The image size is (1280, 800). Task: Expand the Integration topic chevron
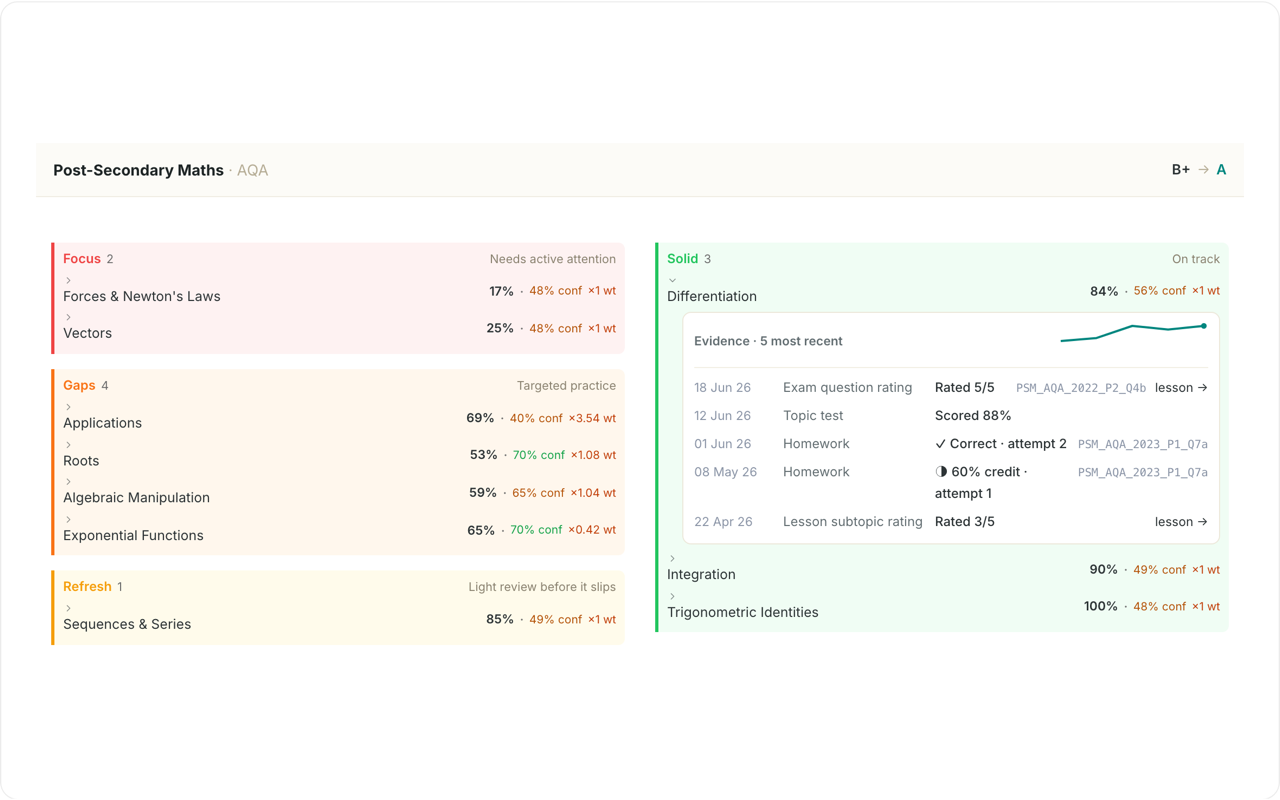tap(672, 559)
